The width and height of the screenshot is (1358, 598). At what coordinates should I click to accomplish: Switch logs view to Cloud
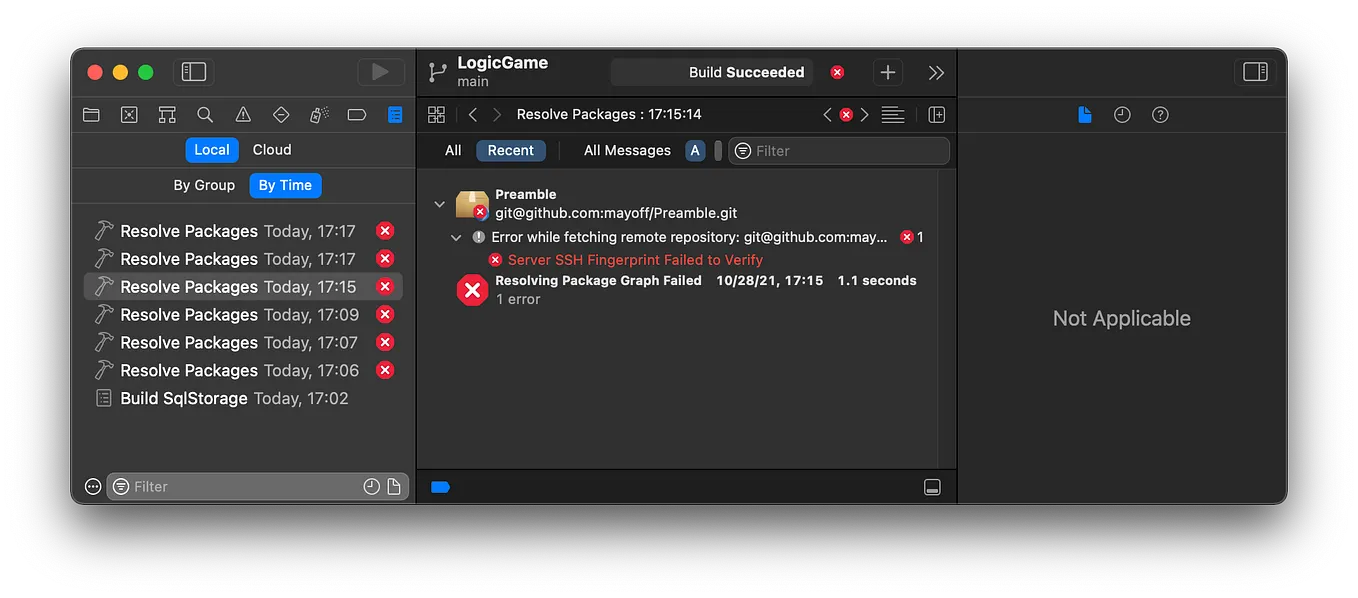point(271,149)
